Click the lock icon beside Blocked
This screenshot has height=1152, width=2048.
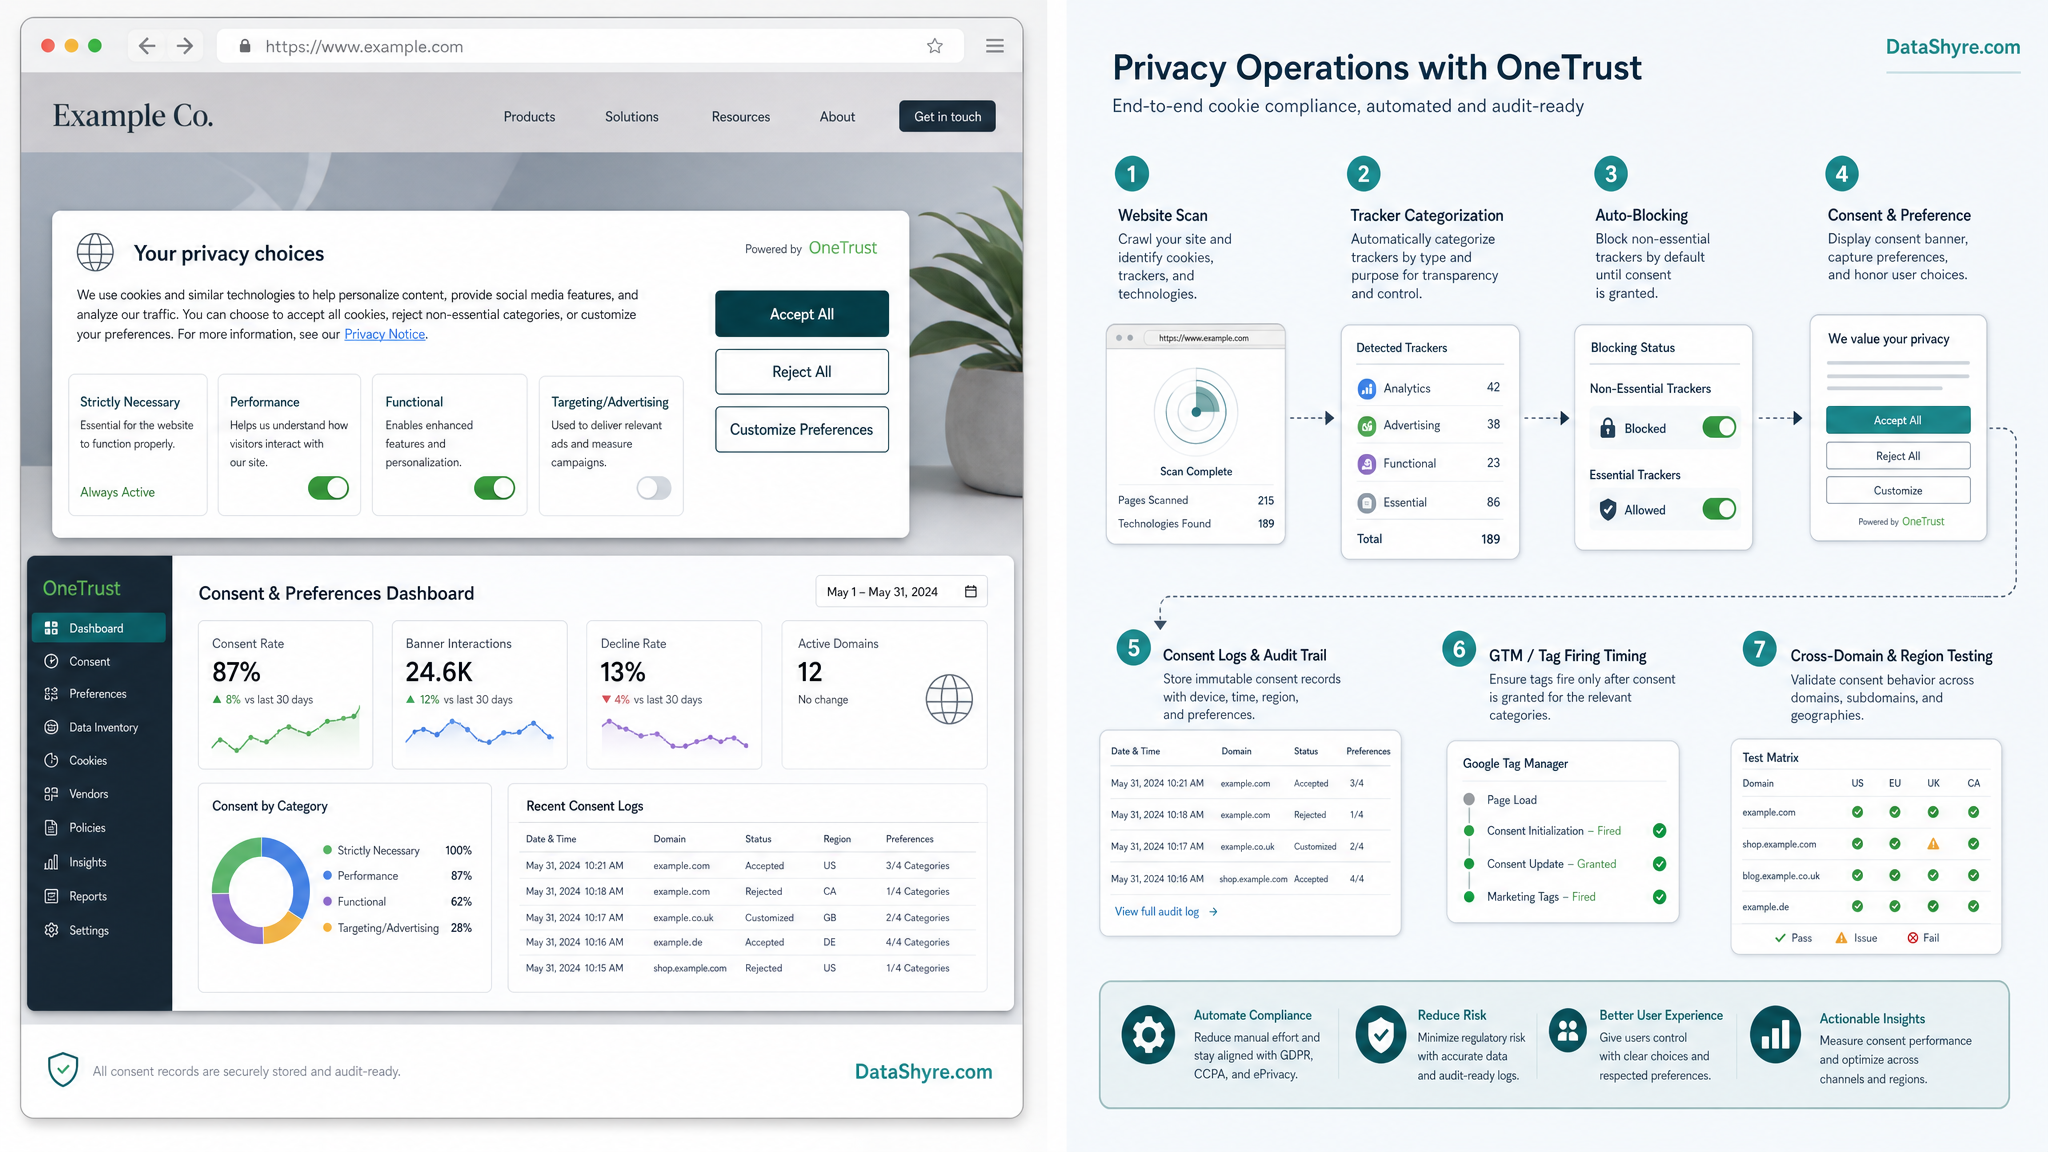[x=1608, y=428]
